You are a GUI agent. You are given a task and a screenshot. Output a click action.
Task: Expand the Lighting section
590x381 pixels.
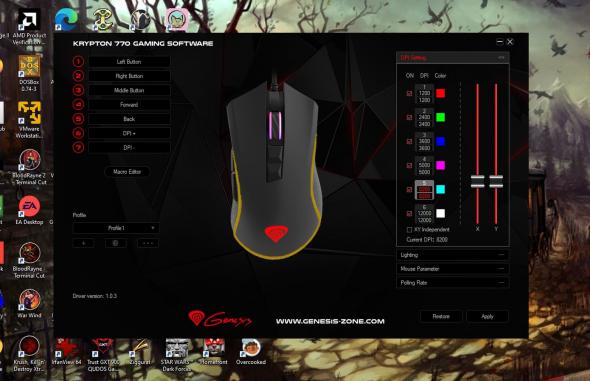point(453,255)
